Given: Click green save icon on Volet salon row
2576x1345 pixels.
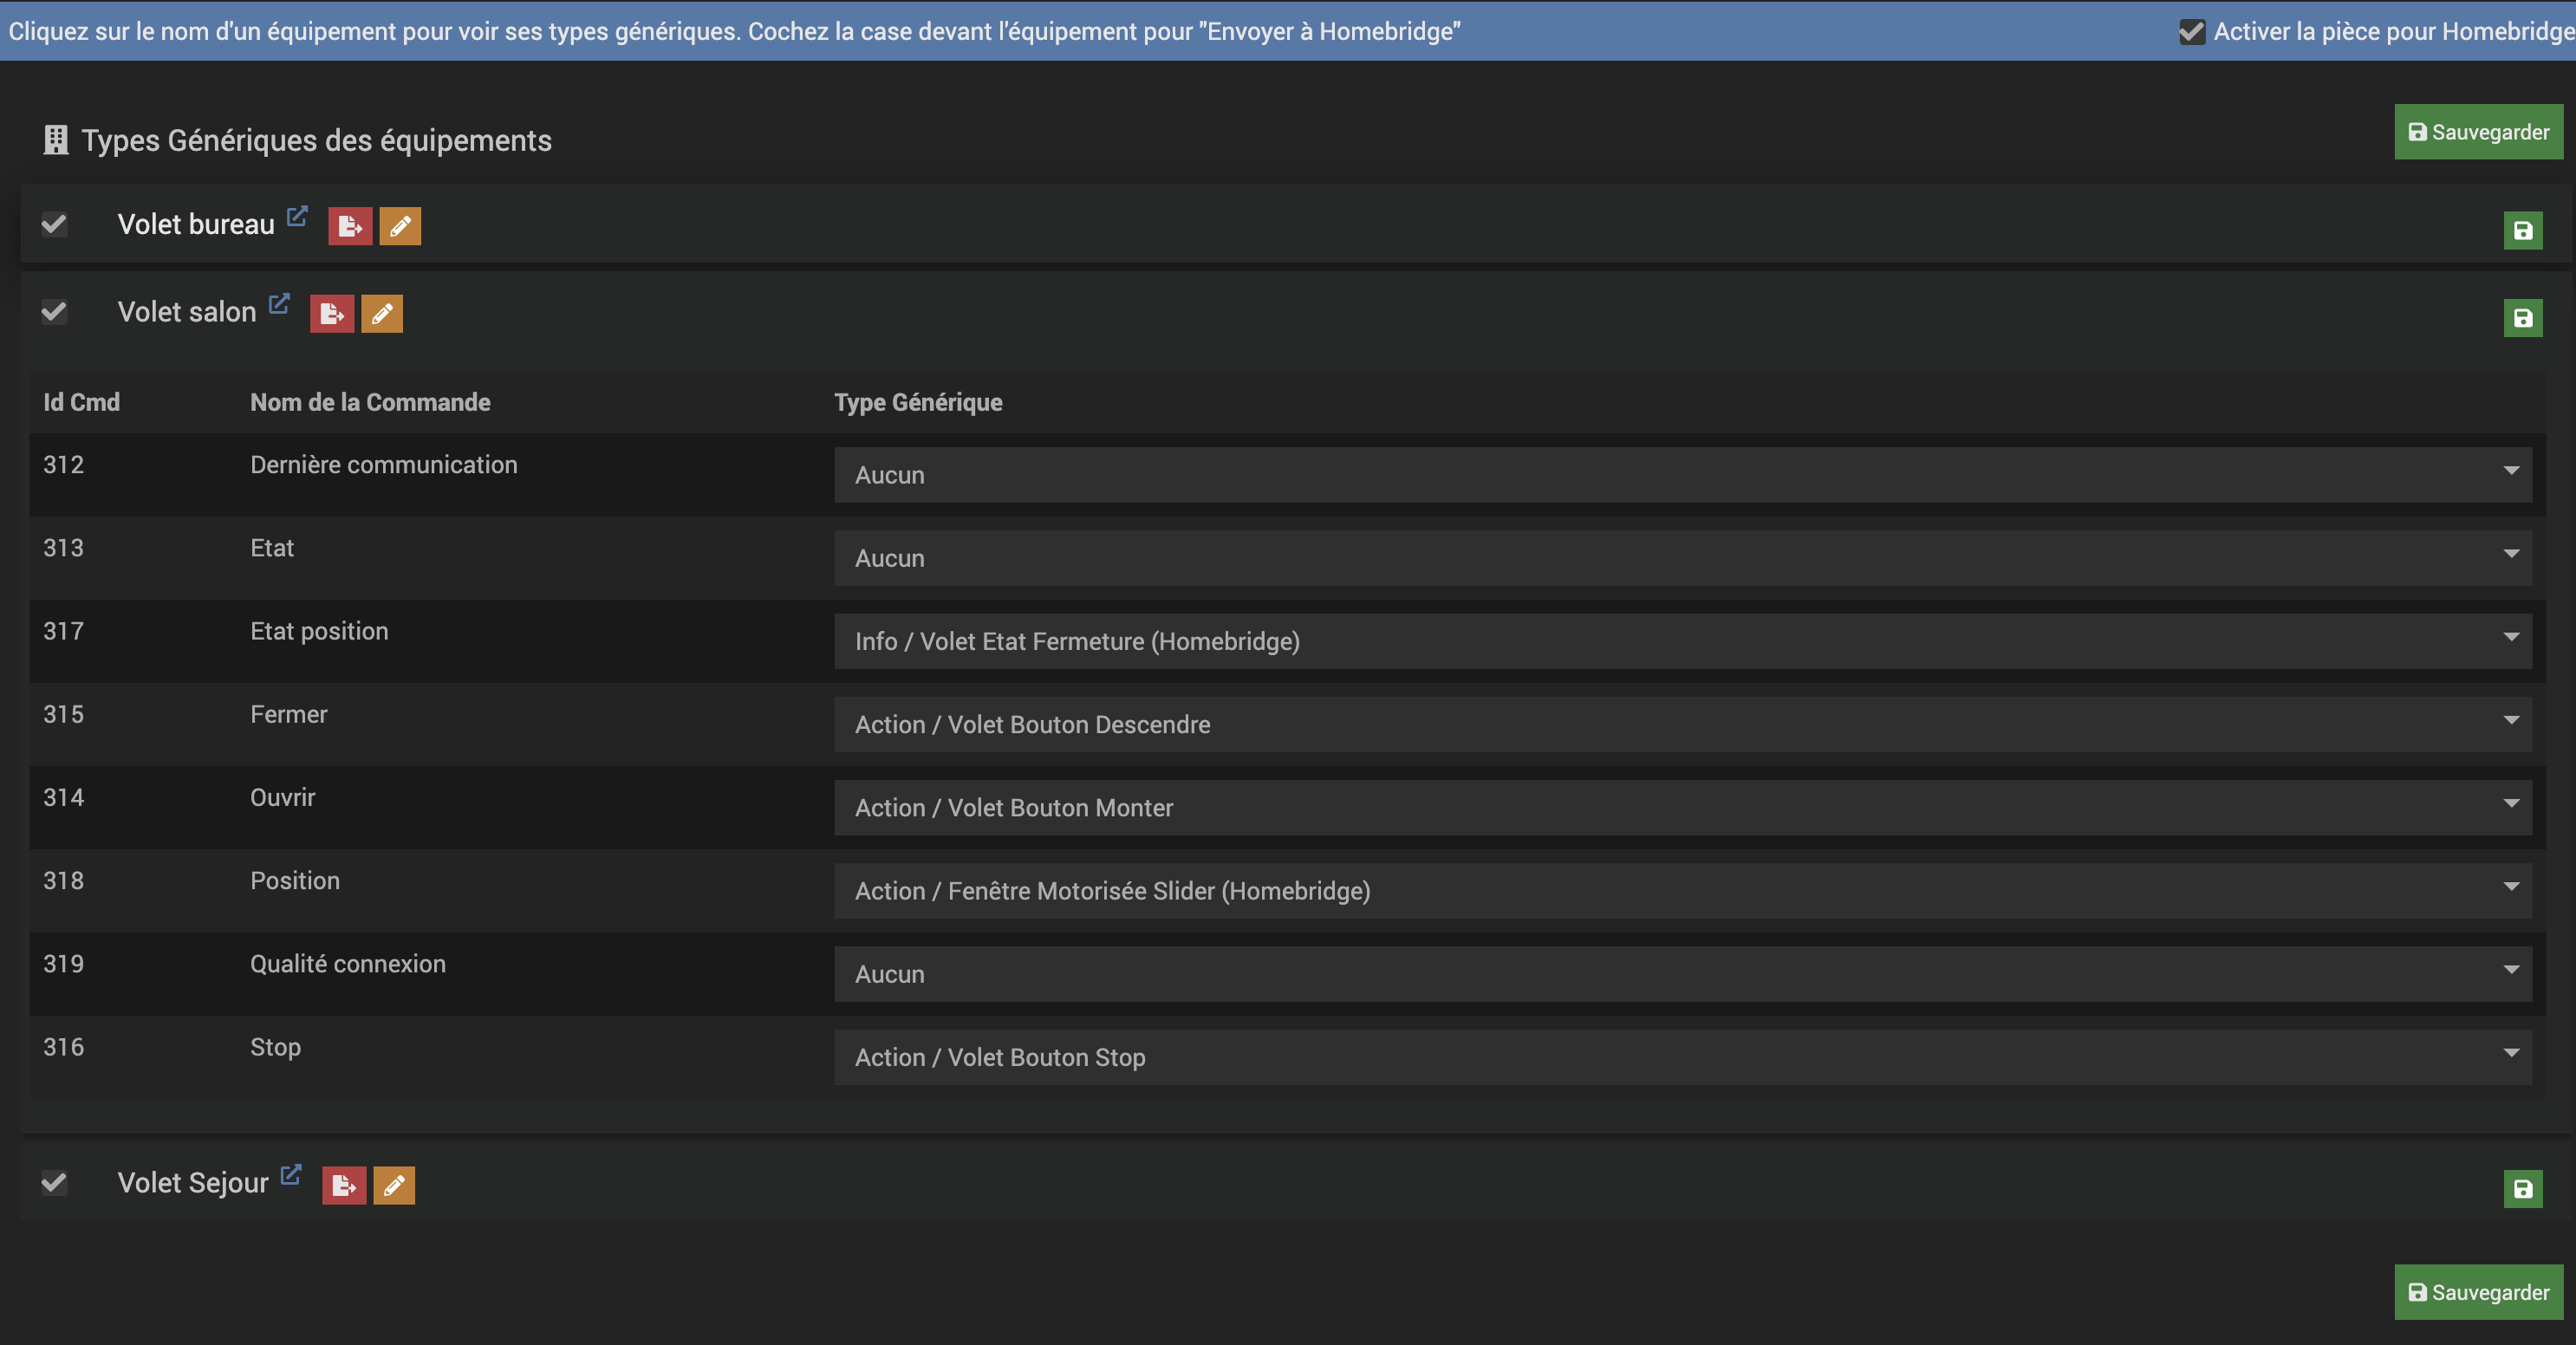Looking at the screenshot, I should point(2522,318).
